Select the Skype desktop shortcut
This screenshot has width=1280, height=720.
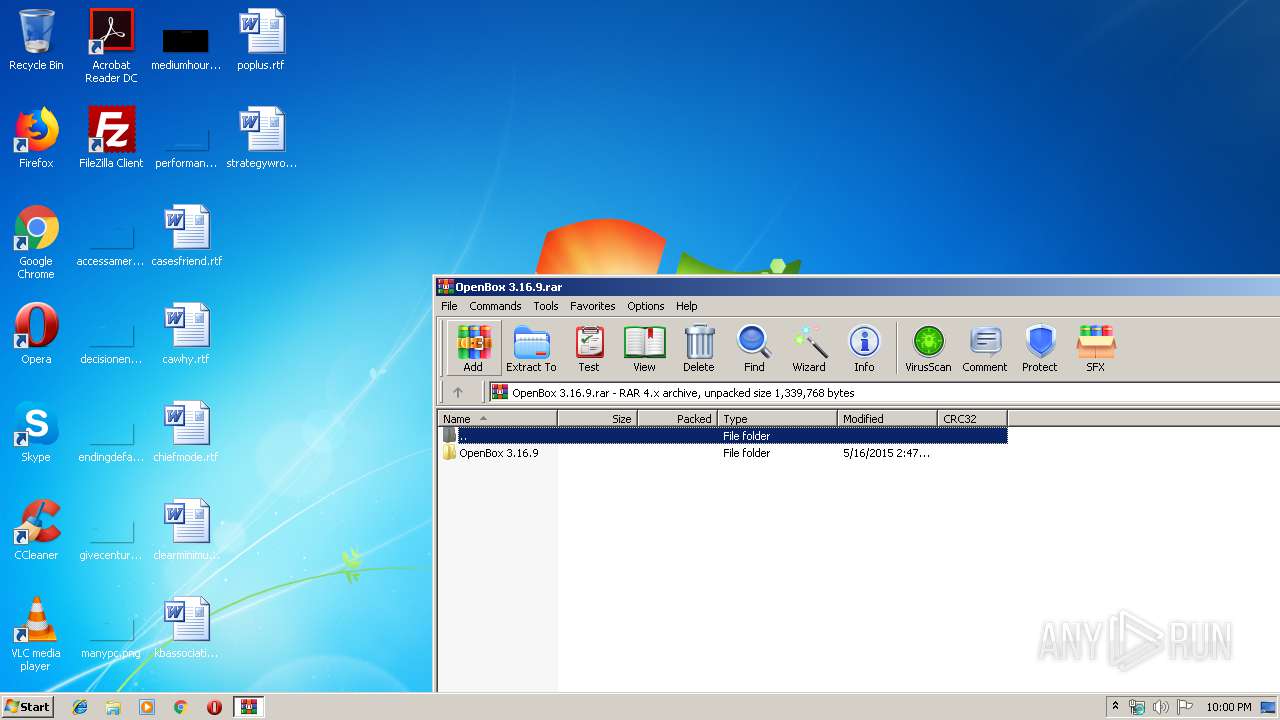tap(36, 432)
